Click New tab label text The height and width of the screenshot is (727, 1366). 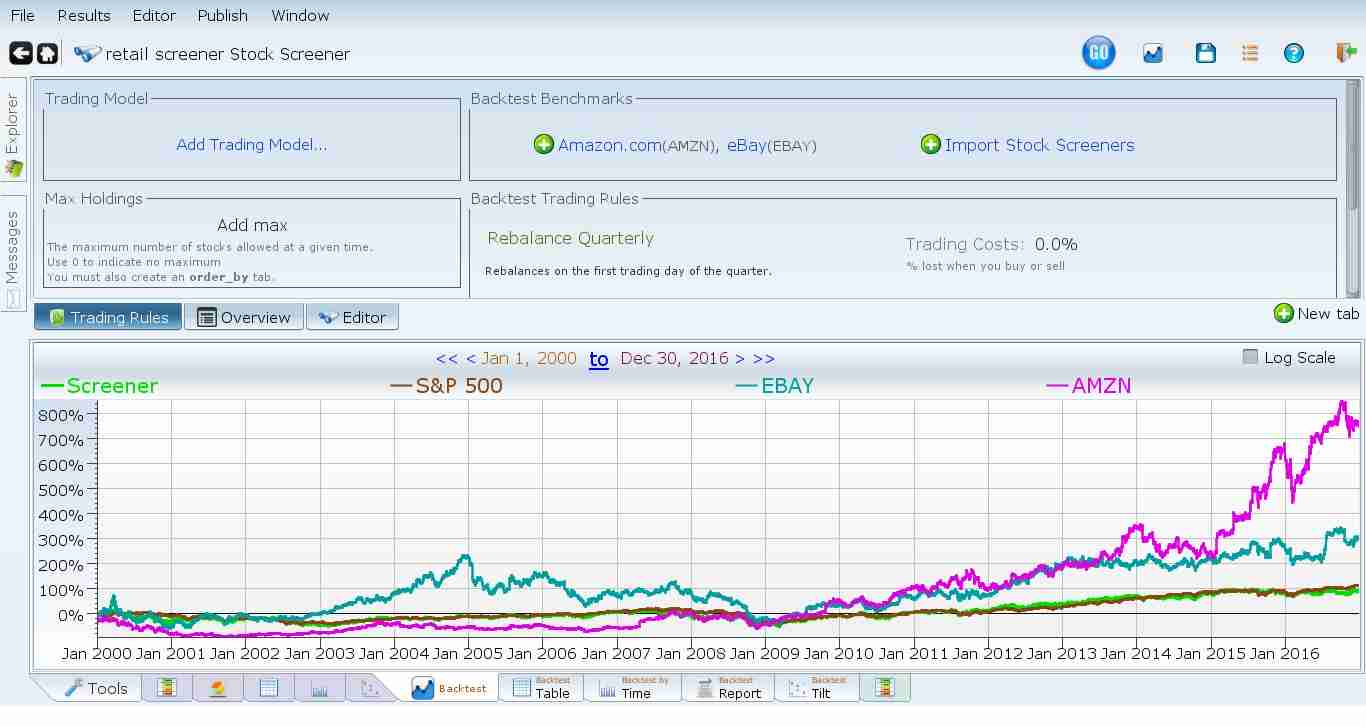(x=1328, y=314)
